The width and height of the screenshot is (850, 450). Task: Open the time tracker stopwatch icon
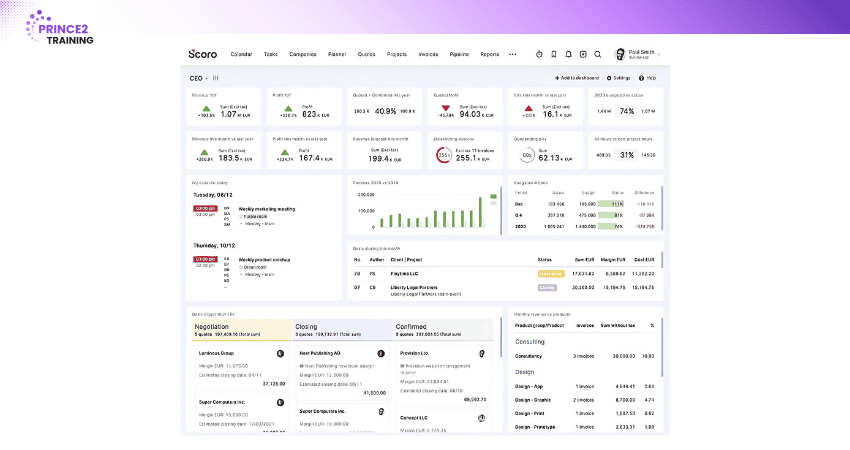pos(538,54)
